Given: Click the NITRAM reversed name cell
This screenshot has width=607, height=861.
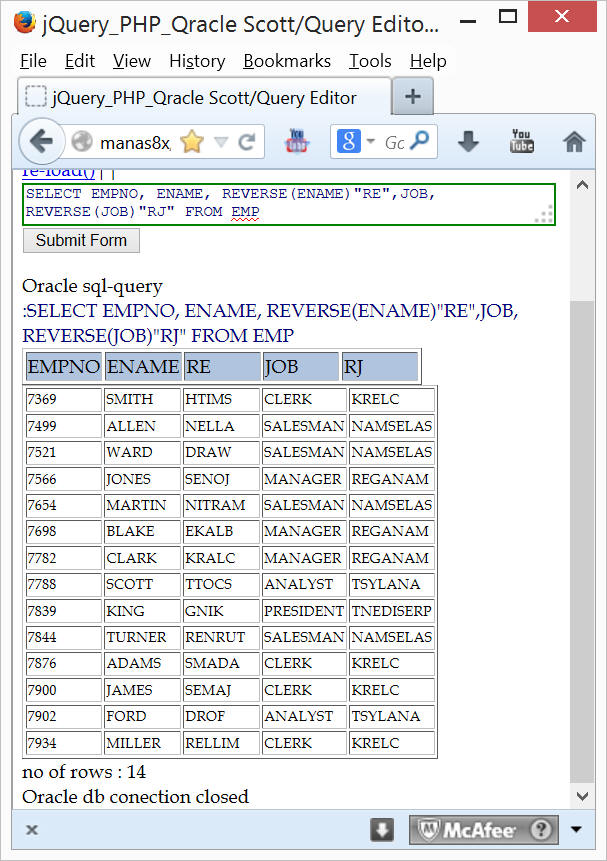Looking at the screenshot, I should click(x=221, y=505).
